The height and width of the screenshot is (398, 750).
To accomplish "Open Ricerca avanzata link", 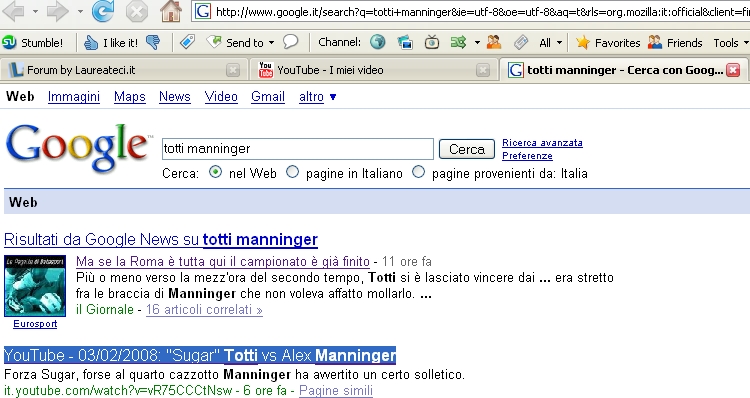I will click(542, 143).
